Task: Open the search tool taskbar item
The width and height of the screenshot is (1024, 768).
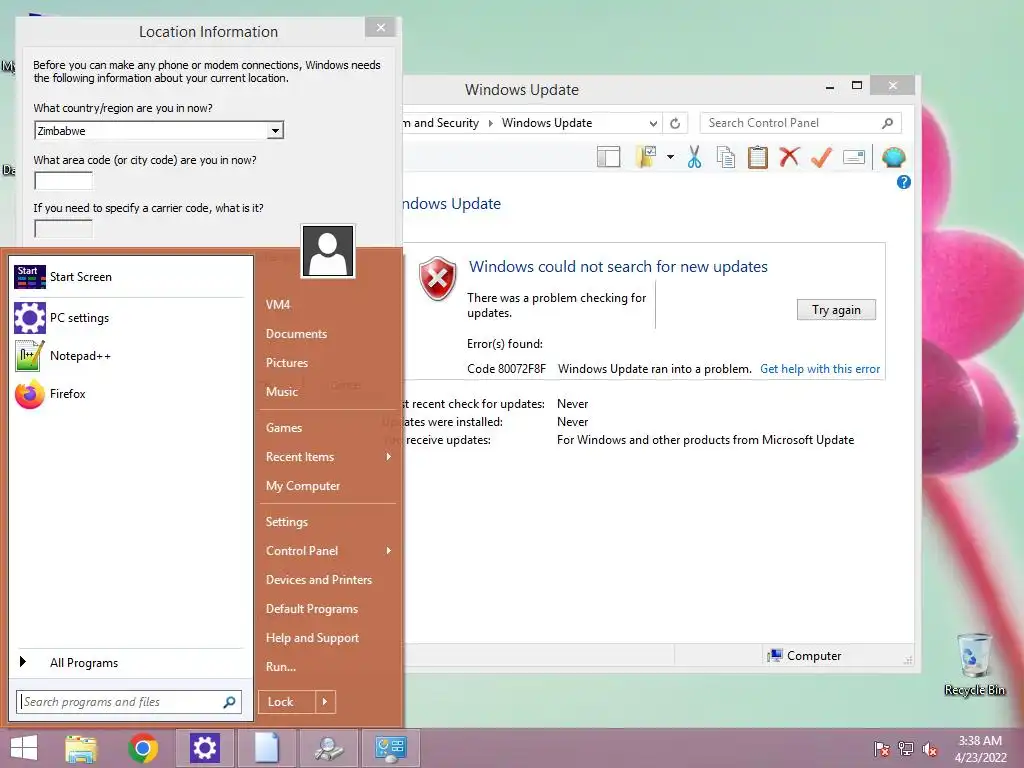Action: click(328, 748)
